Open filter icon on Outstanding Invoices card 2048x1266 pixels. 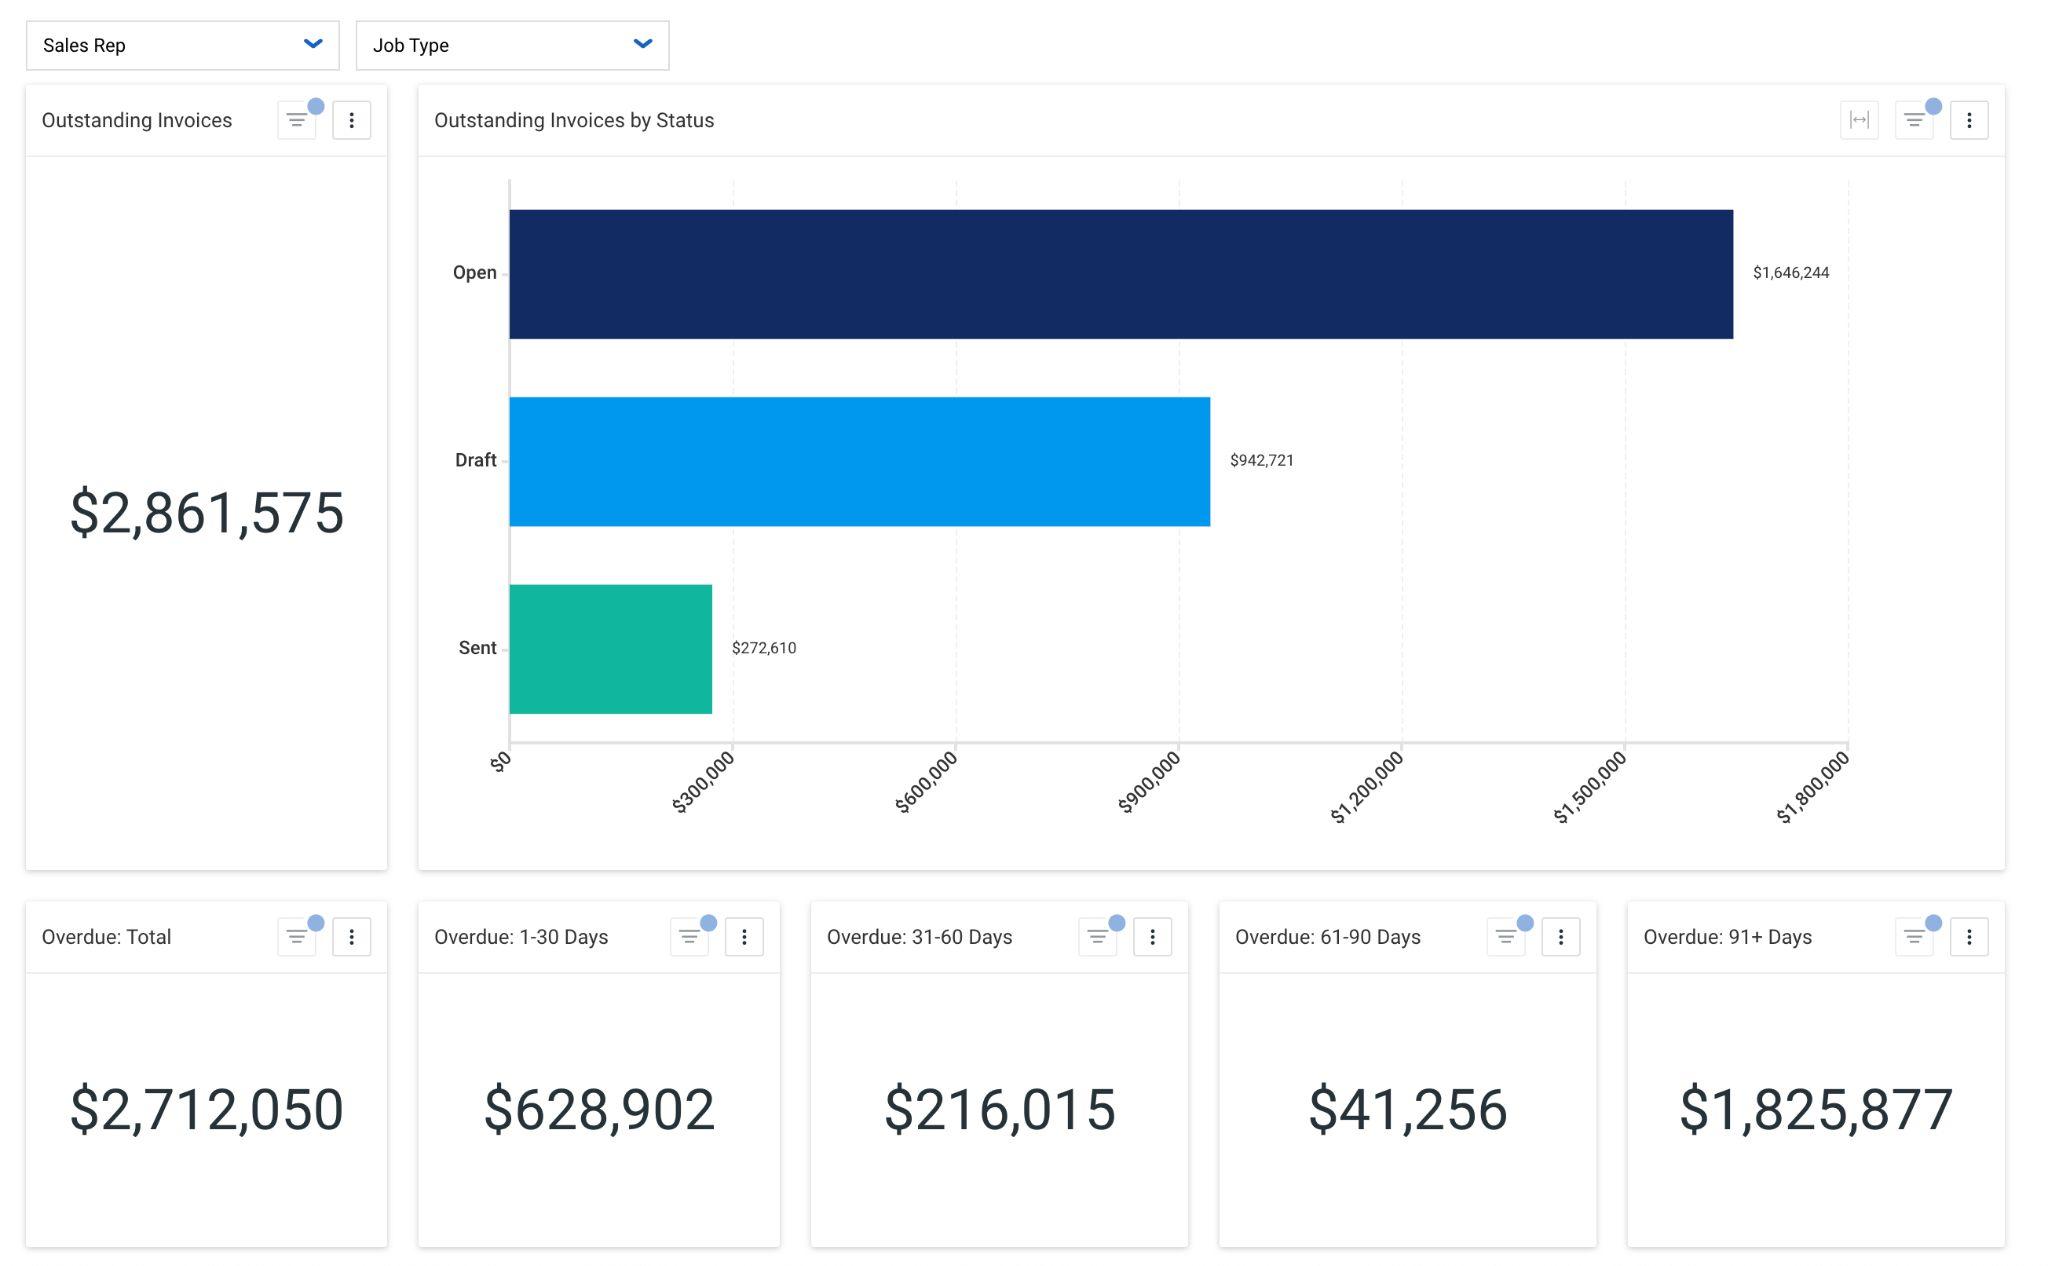click(297, 120)
